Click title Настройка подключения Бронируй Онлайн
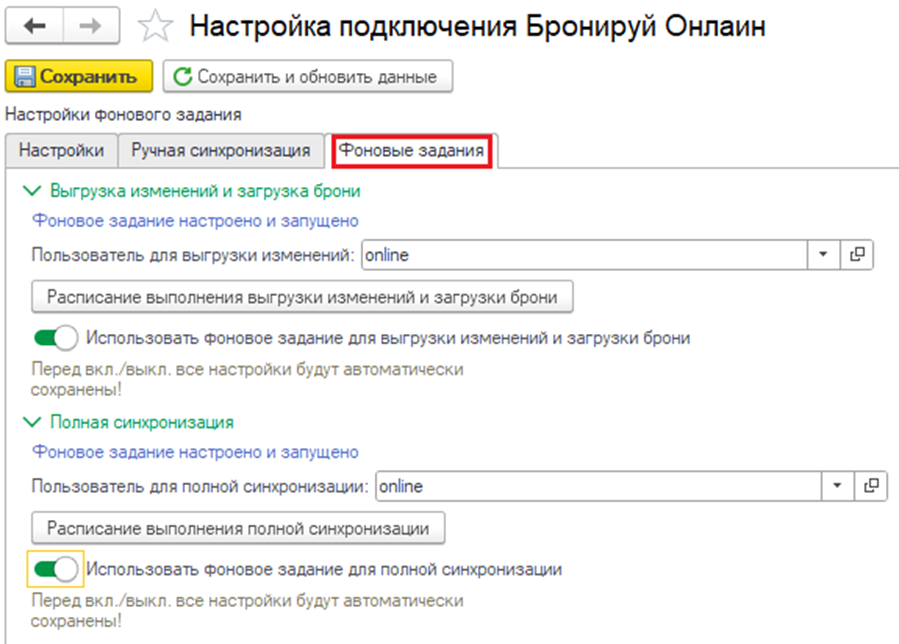 pos(477,26)
